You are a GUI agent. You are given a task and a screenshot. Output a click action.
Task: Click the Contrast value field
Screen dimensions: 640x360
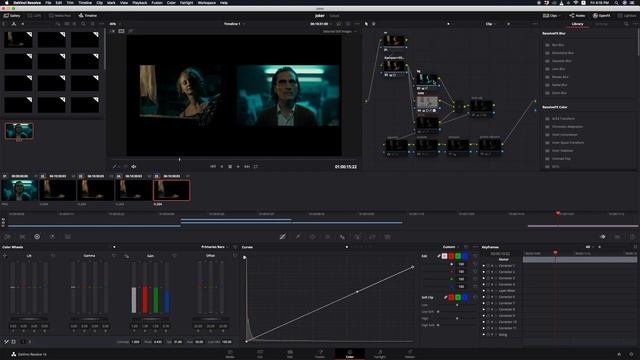136,342
